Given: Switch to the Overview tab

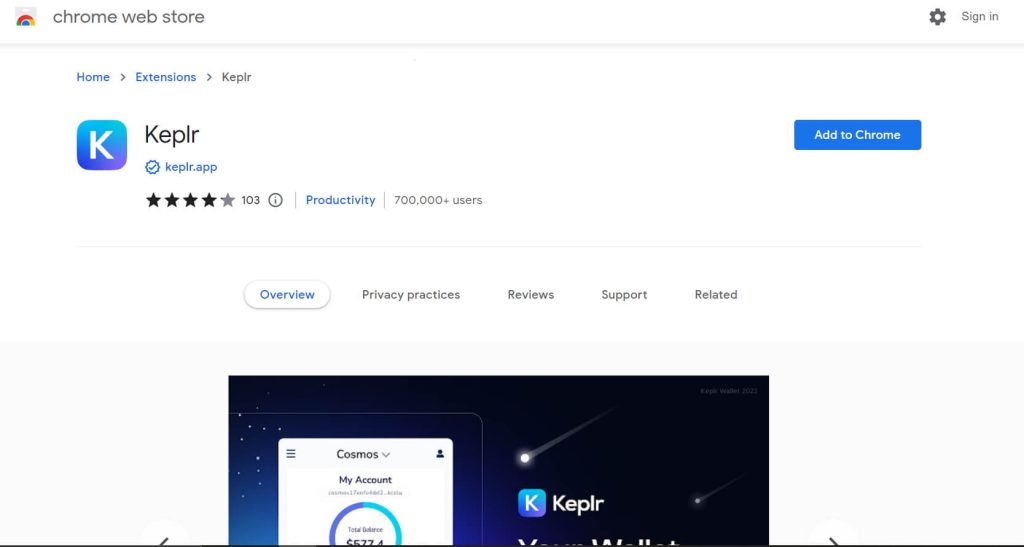Looking at the screenshot, I should pyautogui.click(x=287, y=294).
